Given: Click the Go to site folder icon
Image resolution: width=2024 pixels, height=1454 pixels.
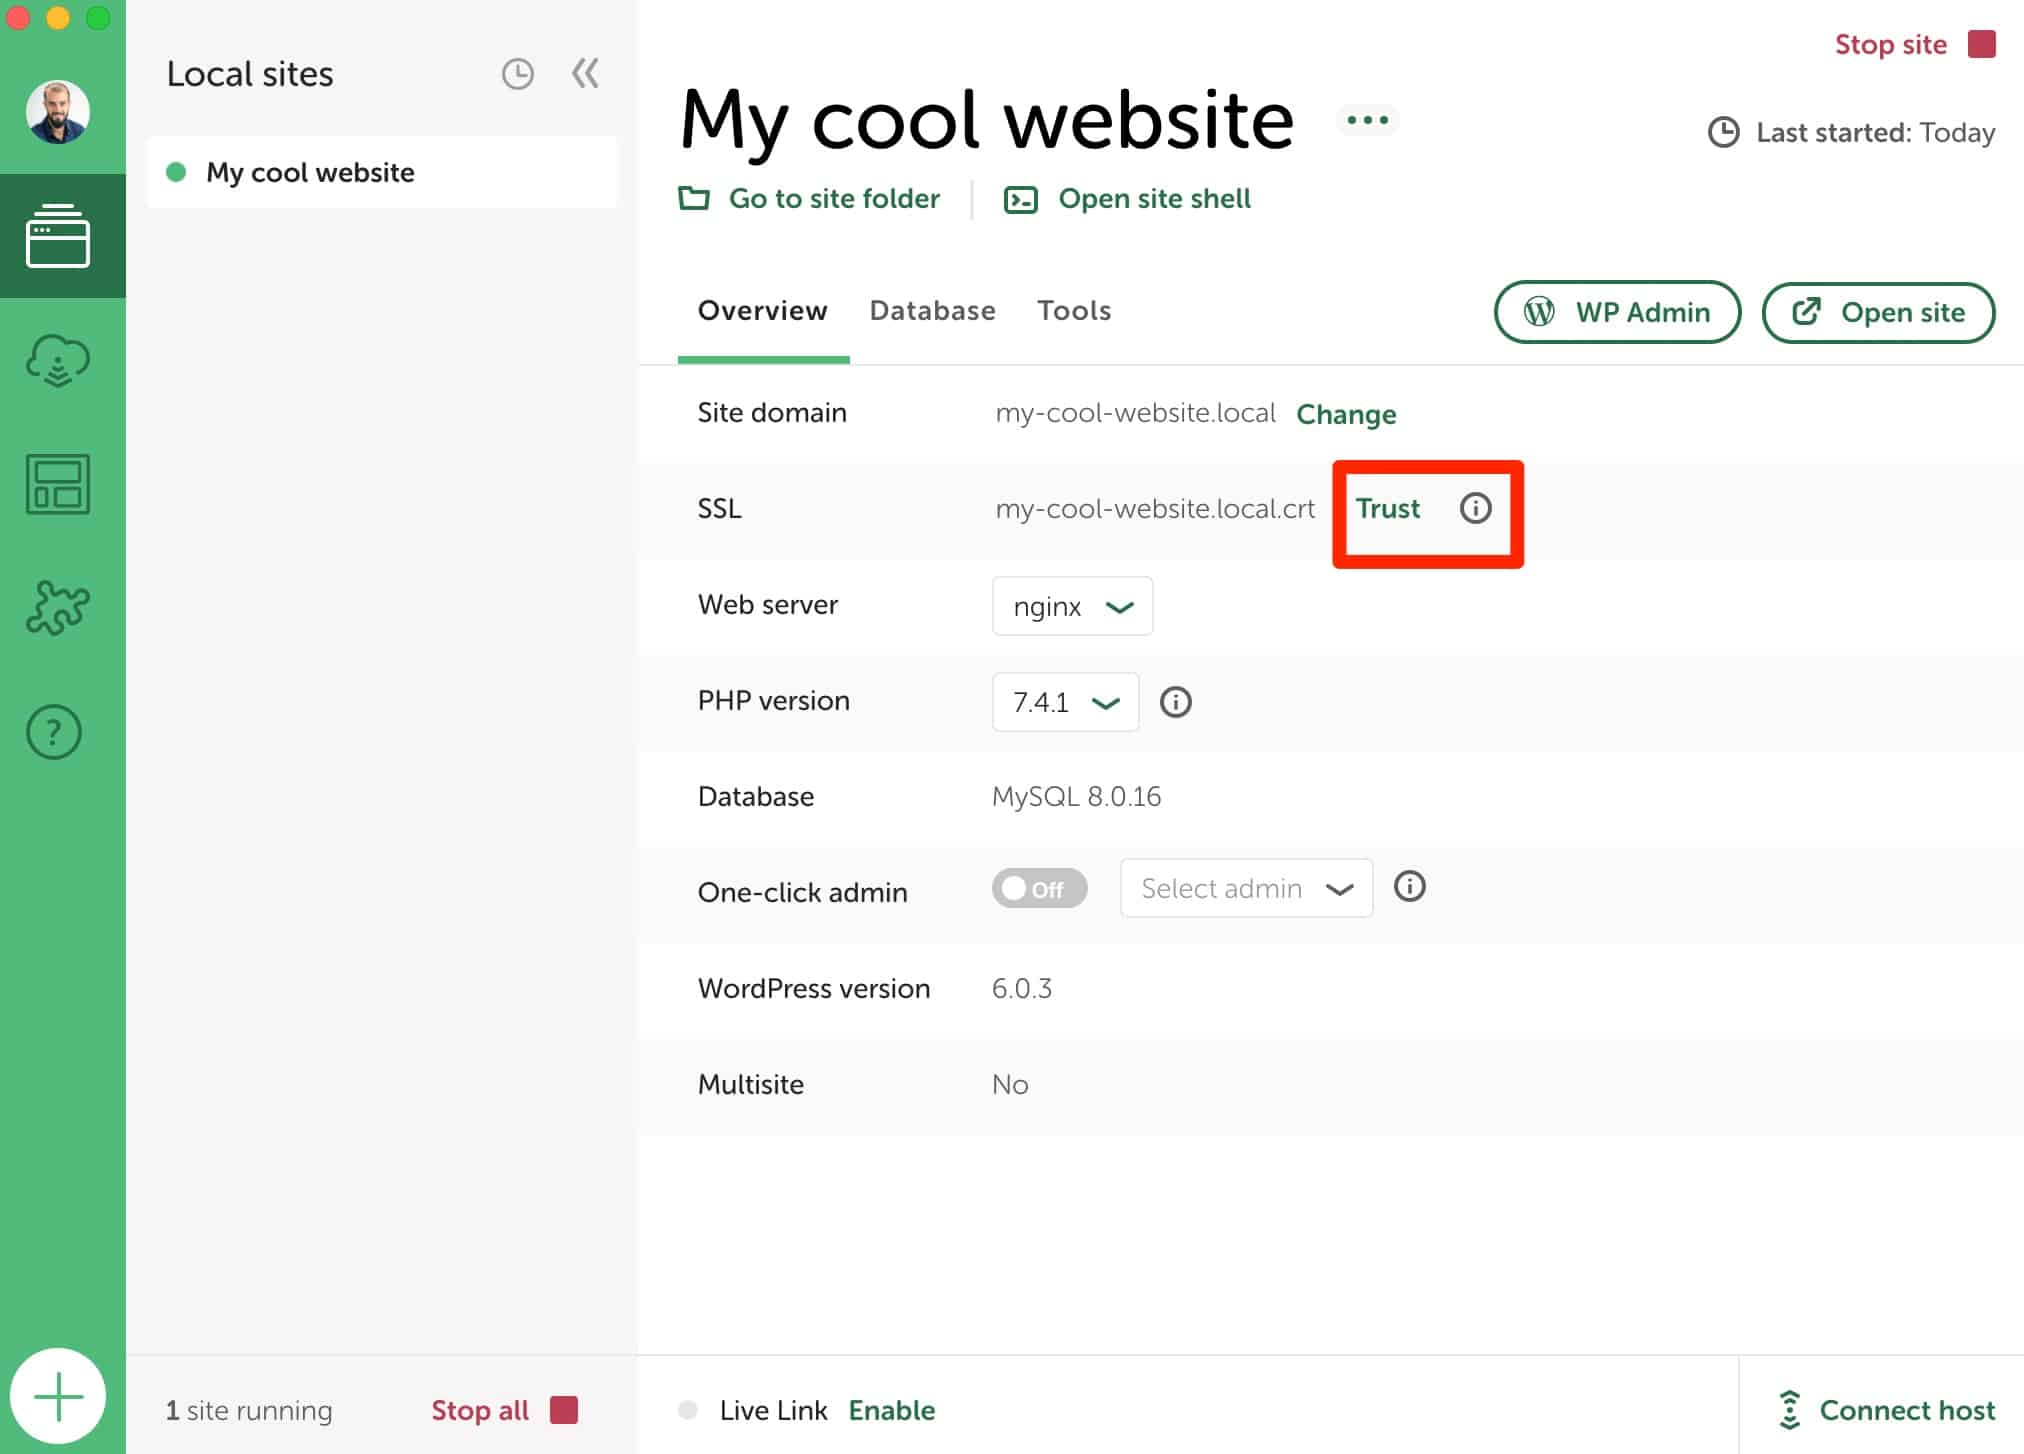Looking at the screenshot, I should tap(692, 198).
